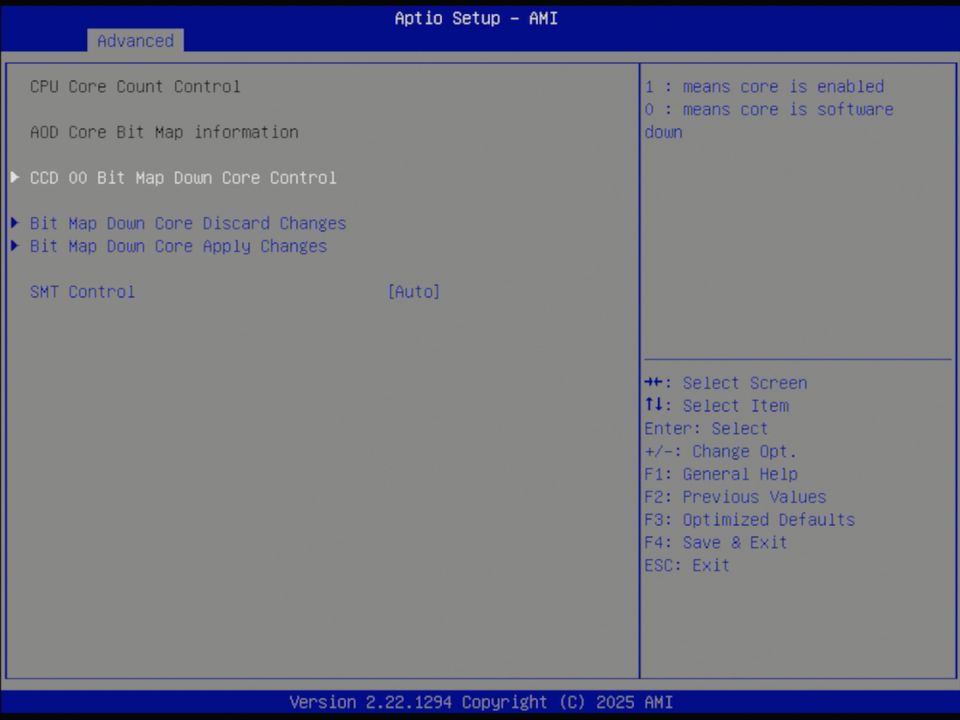Click the CPU Core Count Control heading

(x=135, y=86)
